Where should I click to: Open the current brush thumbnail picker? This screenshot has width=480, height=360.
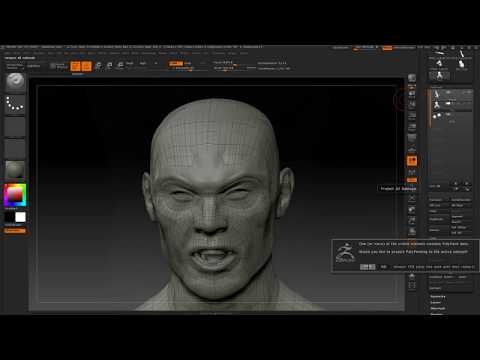click(15, 82)
